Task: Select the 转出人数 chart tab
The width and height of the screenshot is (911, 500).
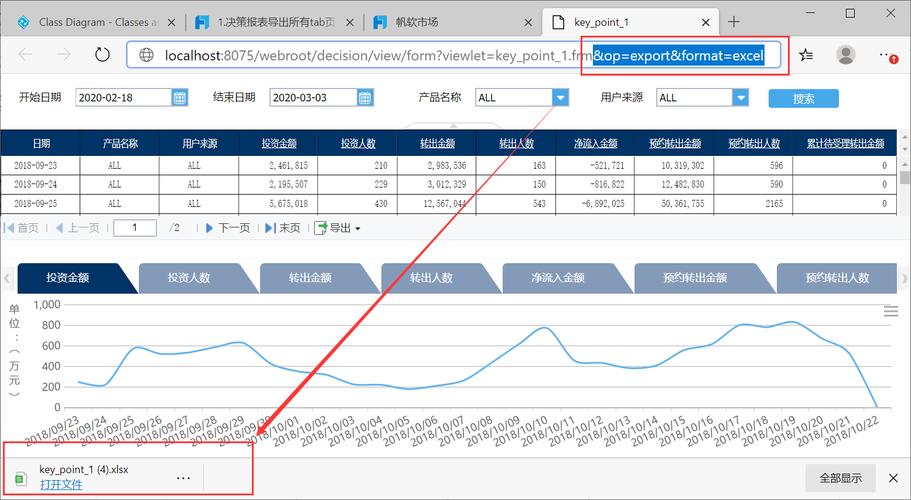Action: tap(431, 278)
